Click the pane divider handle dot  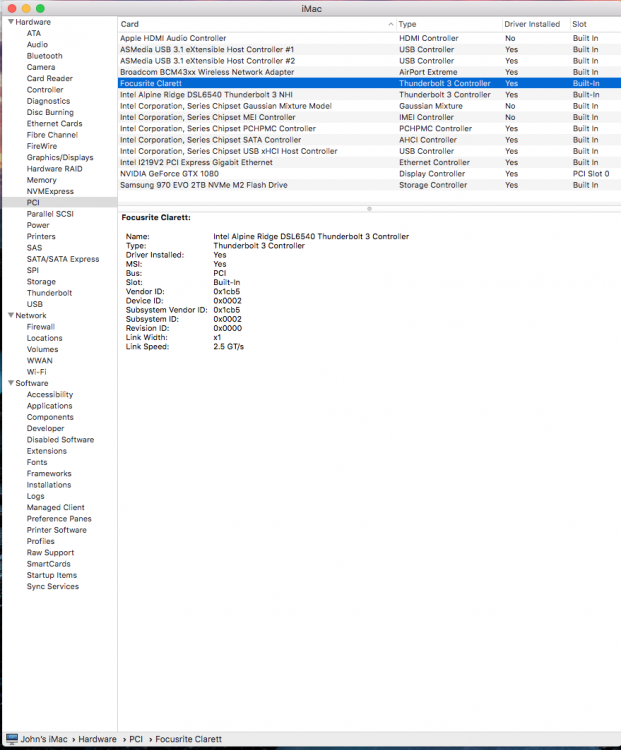coord(369,209)
